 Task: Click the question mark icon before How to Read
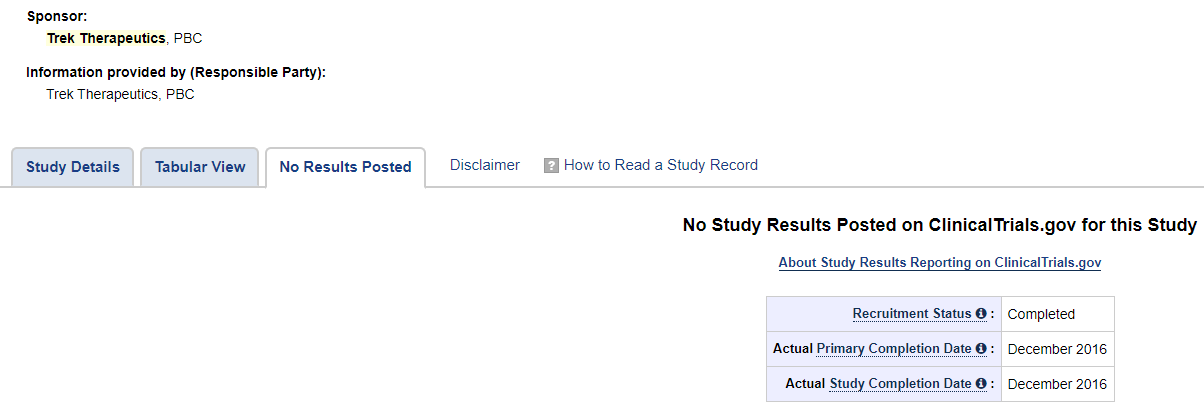[x=551, y=166]
